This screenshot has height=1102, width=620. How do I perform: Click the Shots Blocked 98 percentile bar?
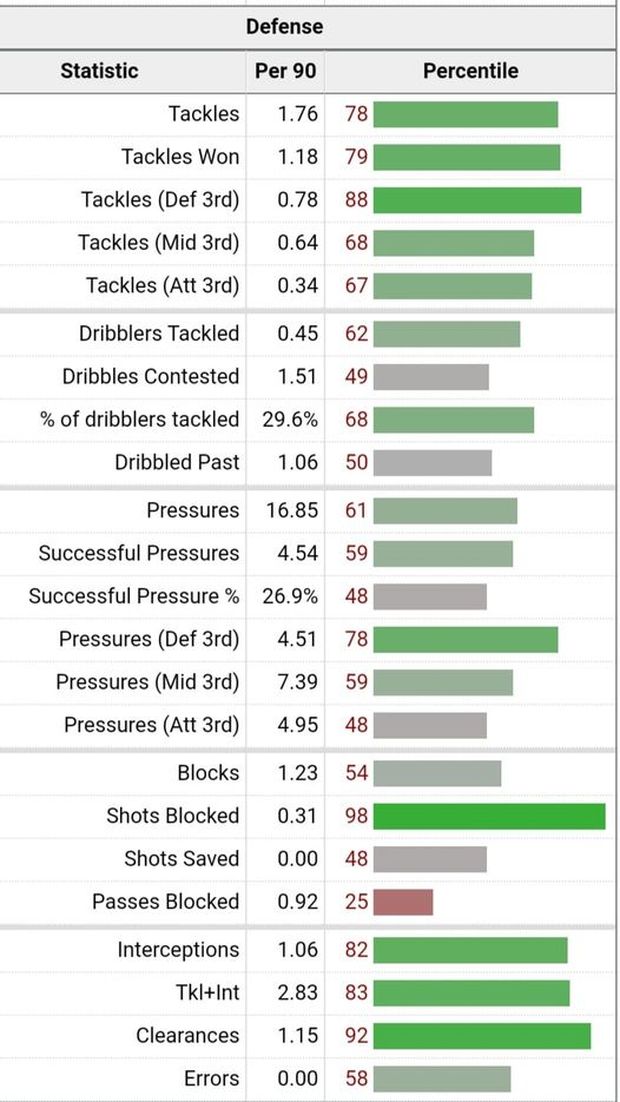[488, 816]
